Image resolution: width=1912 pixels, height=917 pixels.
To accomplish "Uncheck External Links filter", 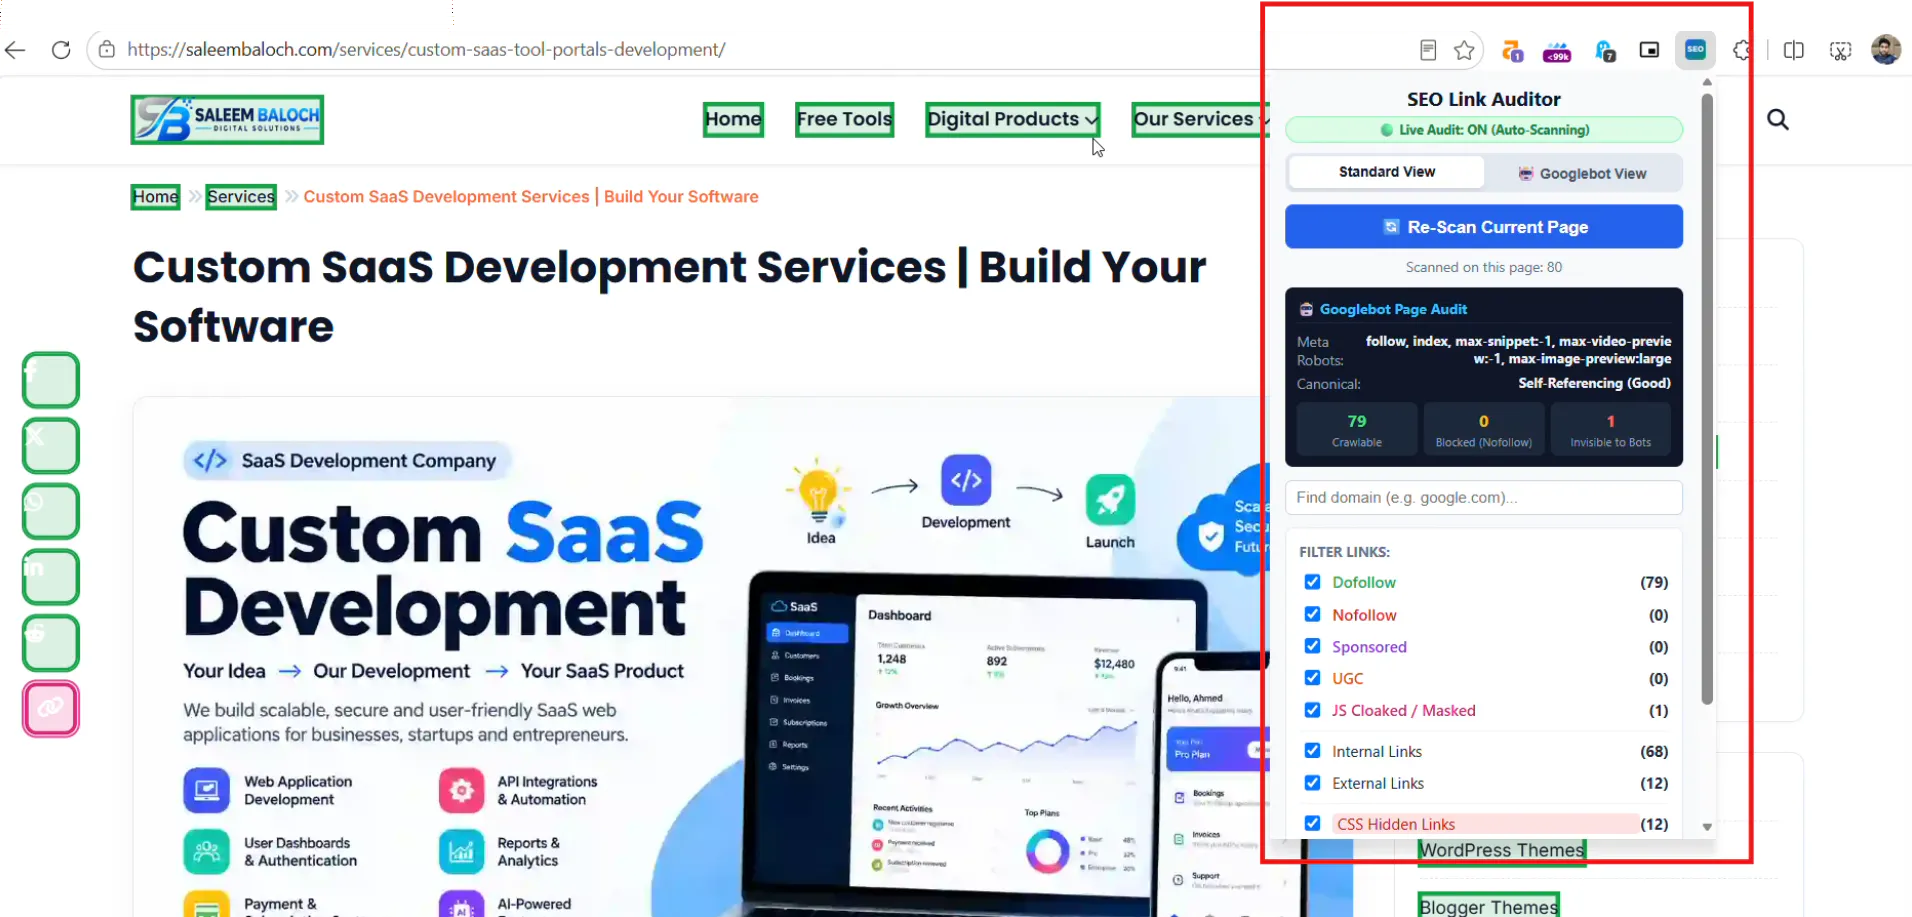I will [1312, 783].
